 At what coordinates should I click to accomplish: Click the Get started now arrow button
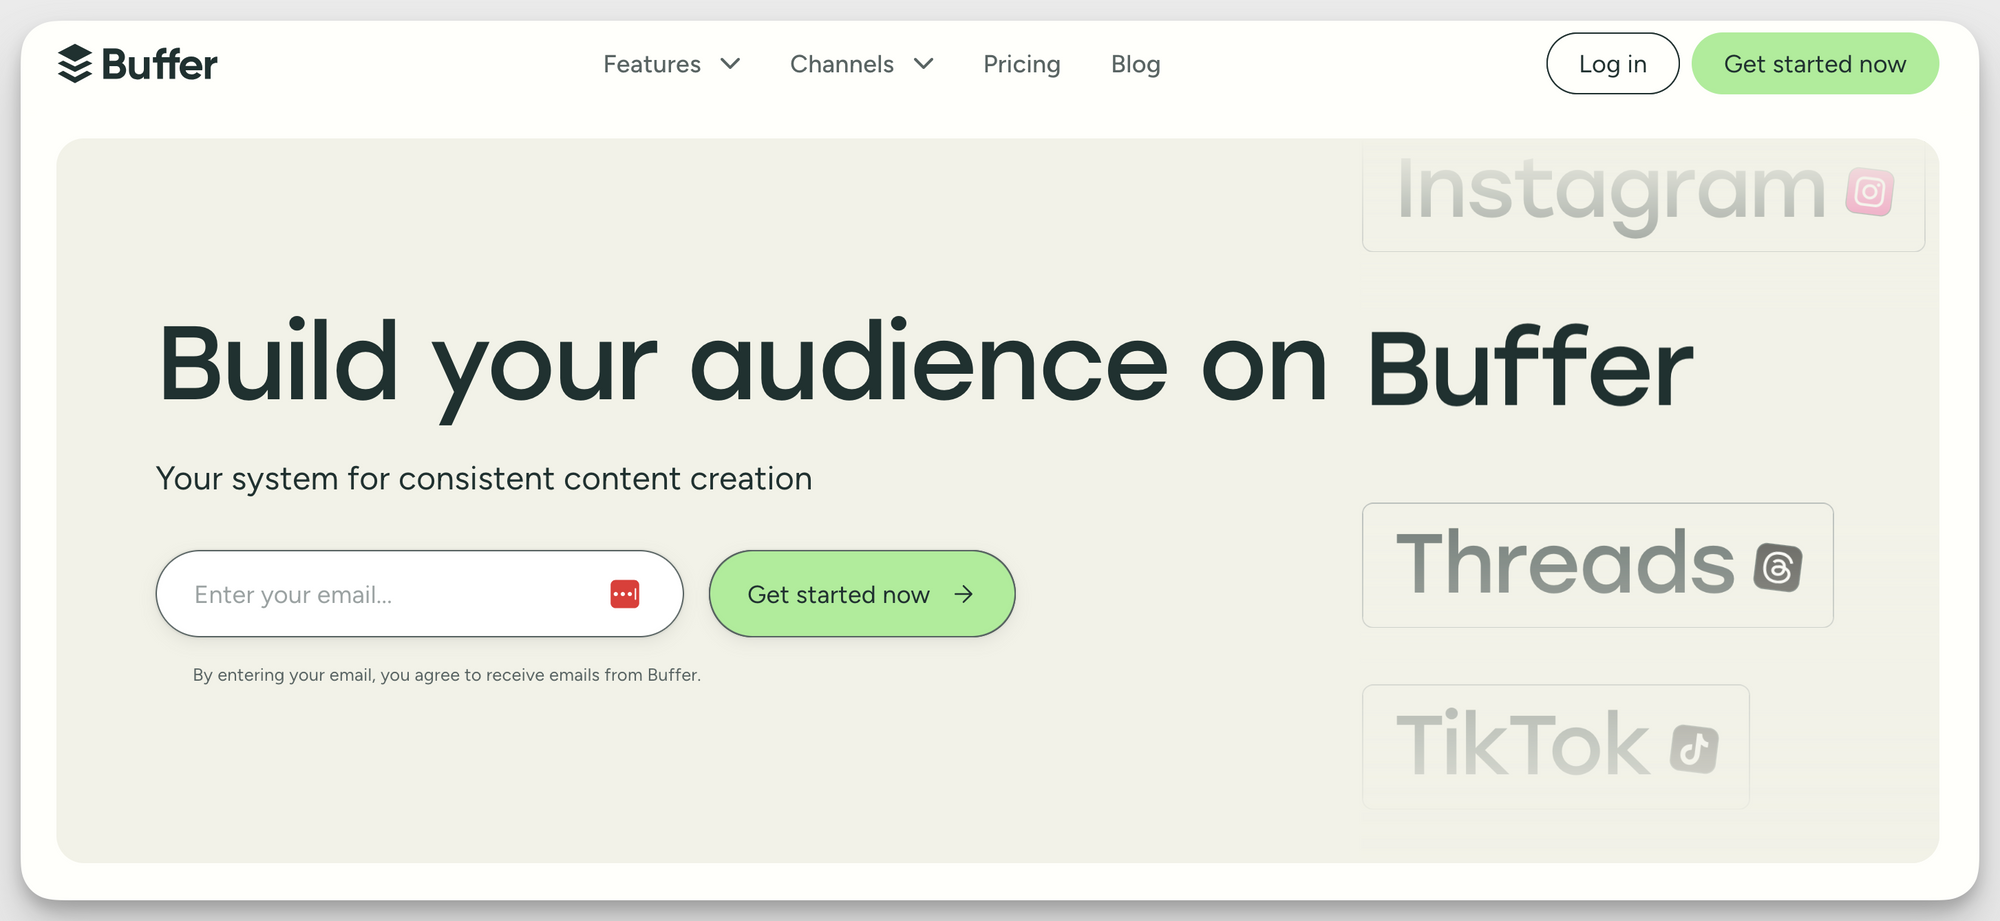tap(862, 594)
